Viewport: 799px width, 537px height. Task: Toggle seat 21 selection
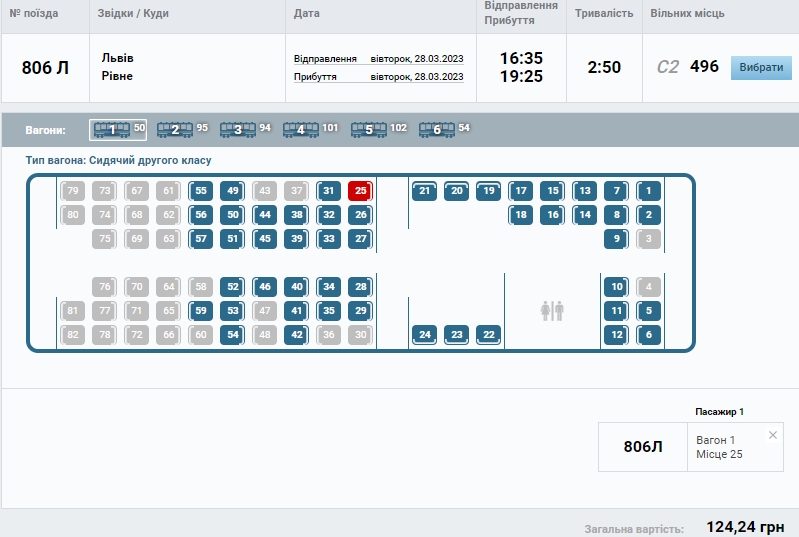coord(424,190)
